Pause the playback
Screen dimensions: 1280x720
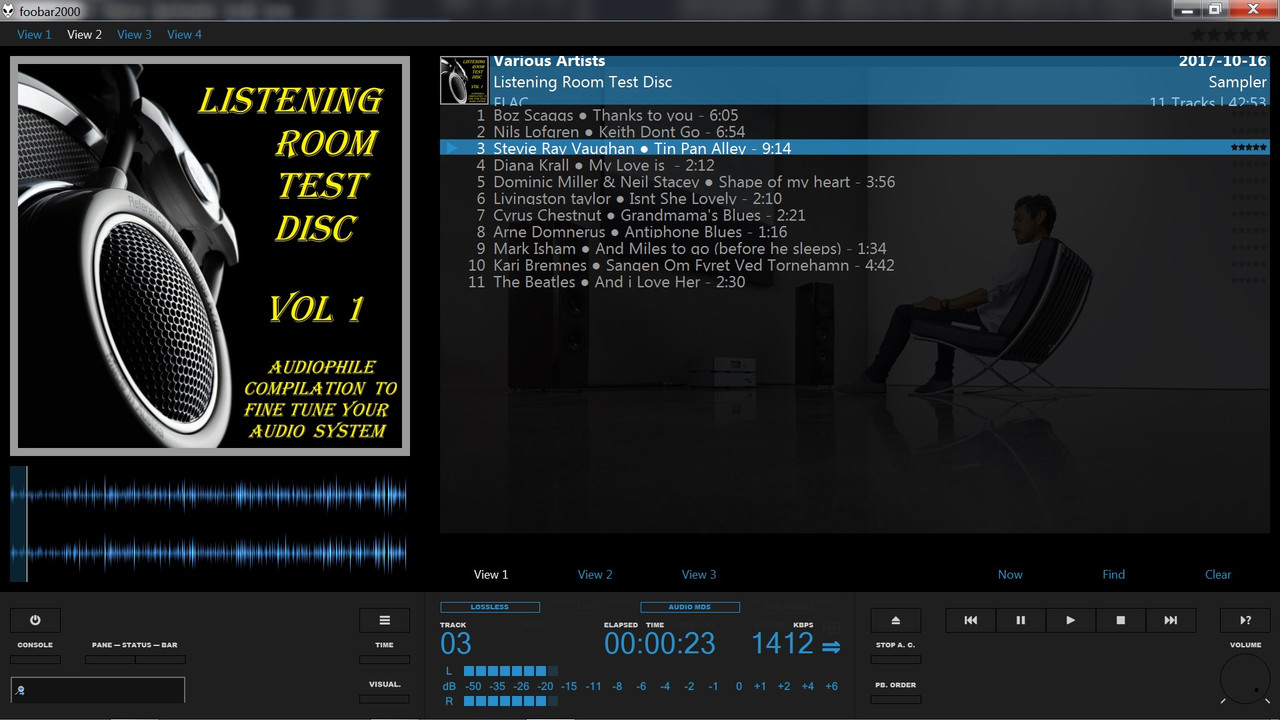[x=1020, y=620]
